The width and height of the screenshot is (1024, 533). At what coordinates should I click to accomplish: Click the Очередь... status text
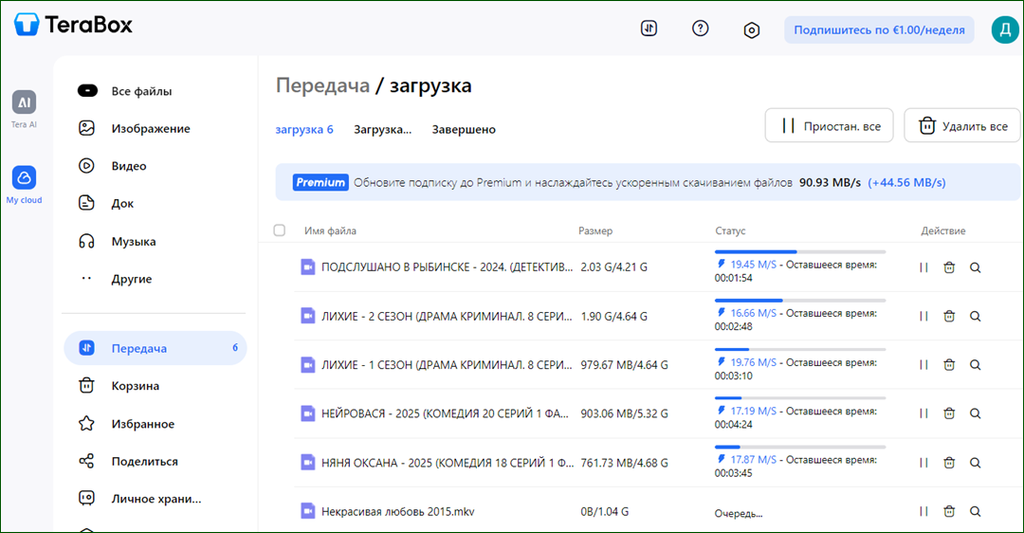tap(739, 513)
